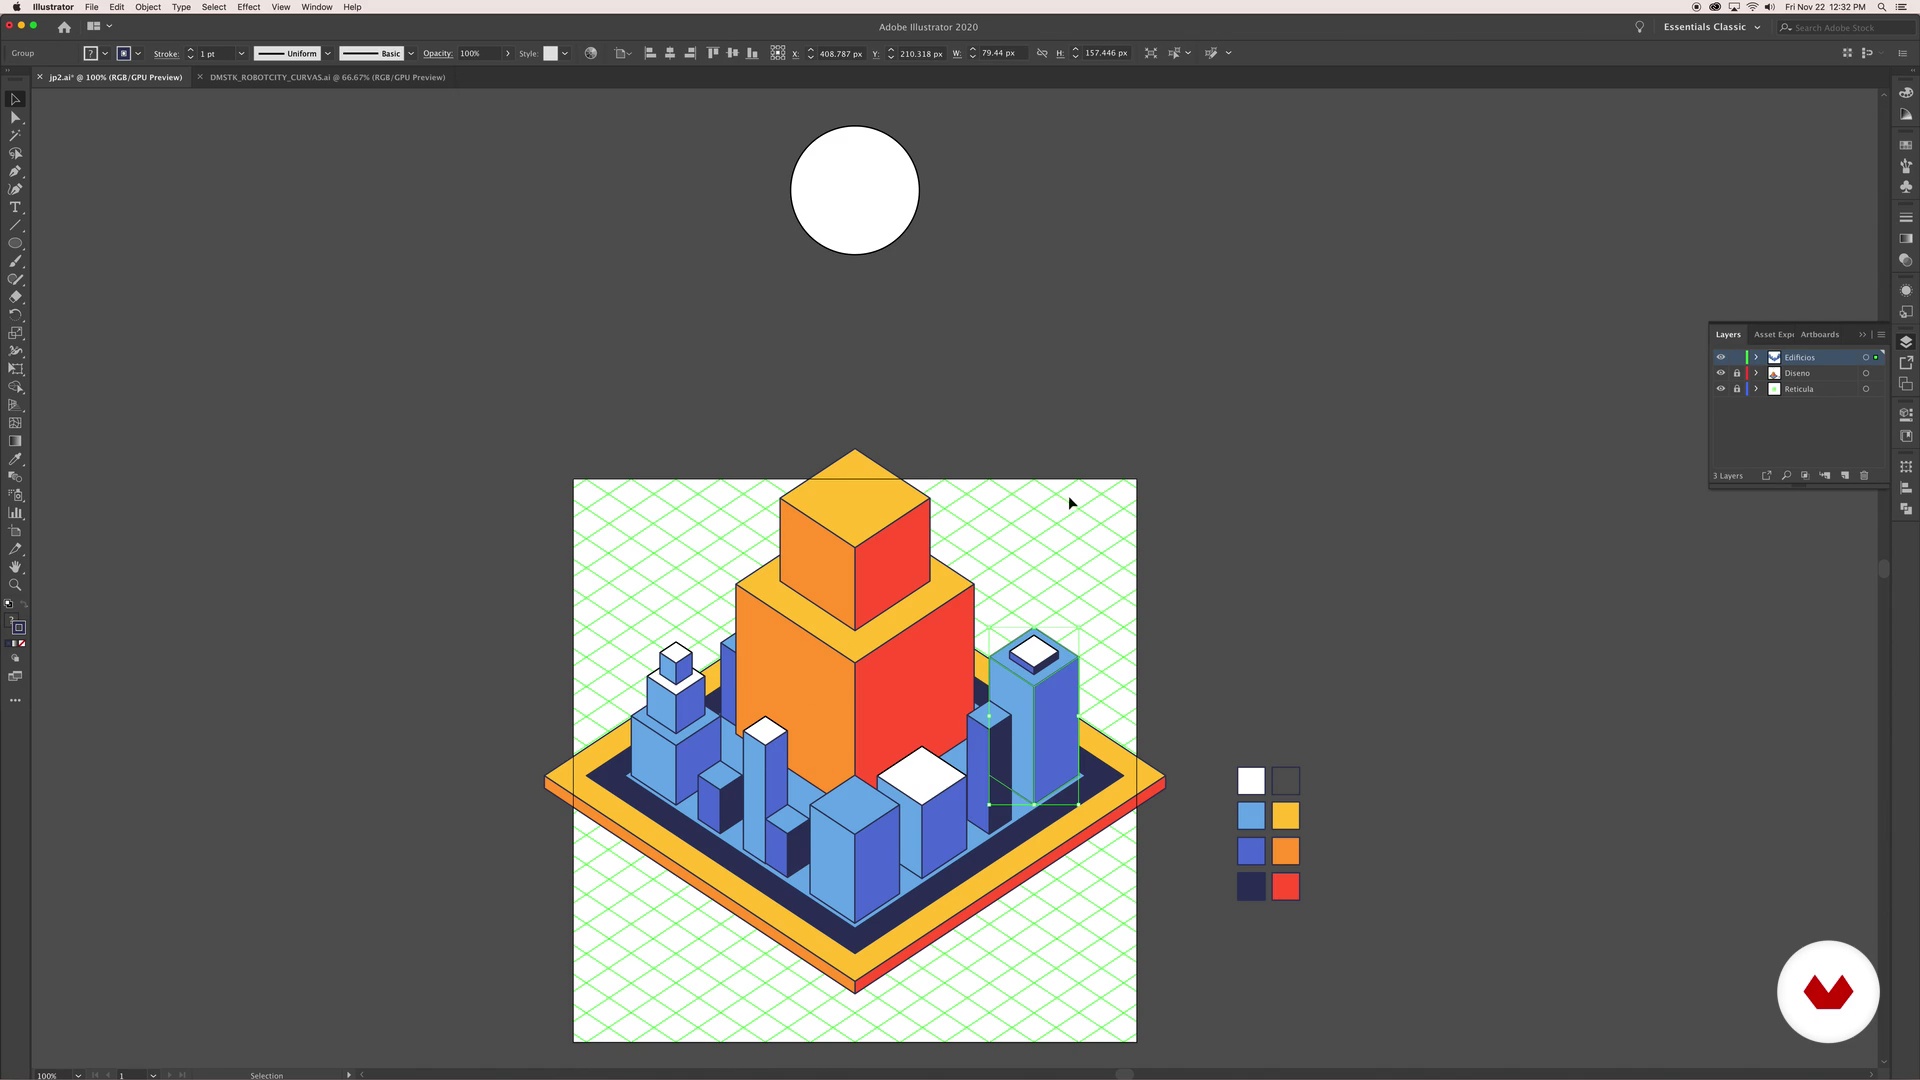This screenshot has height=1080, width=1920.
Task: Click Locate Object magnifier in Layers panel
Action: 1786,476
